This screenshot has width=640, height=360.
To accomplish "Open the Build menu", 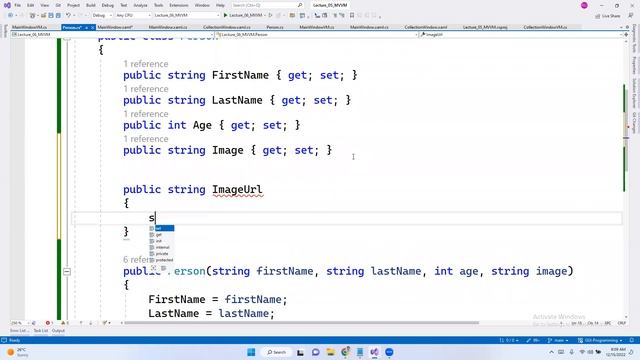I will [91, 5].
